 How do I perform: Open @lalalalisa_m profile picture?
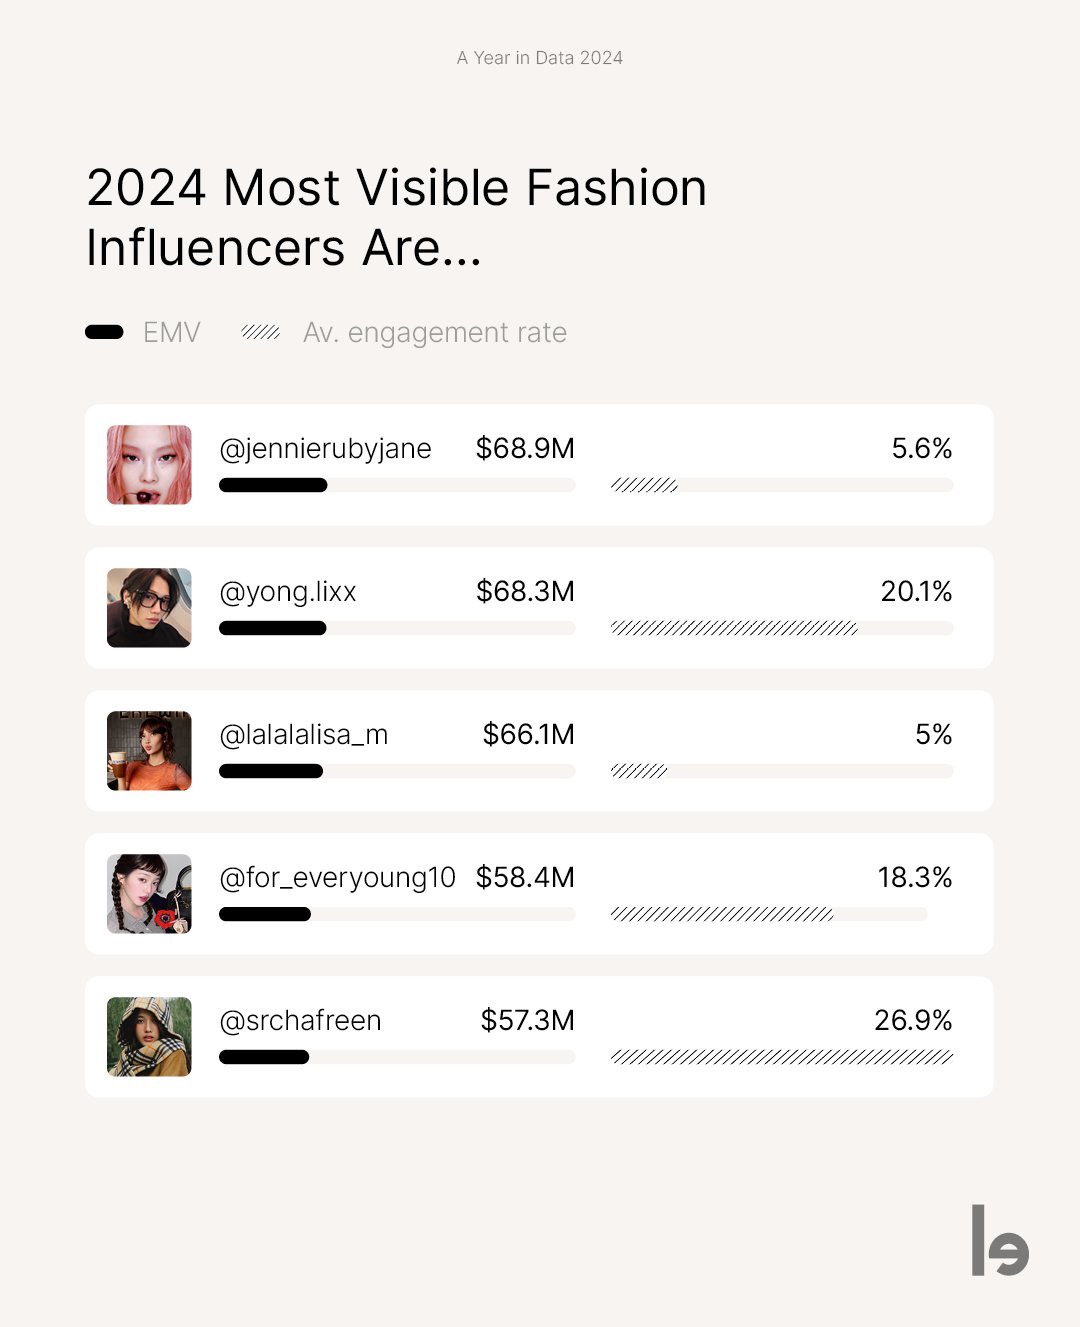(x=149, y=751)
